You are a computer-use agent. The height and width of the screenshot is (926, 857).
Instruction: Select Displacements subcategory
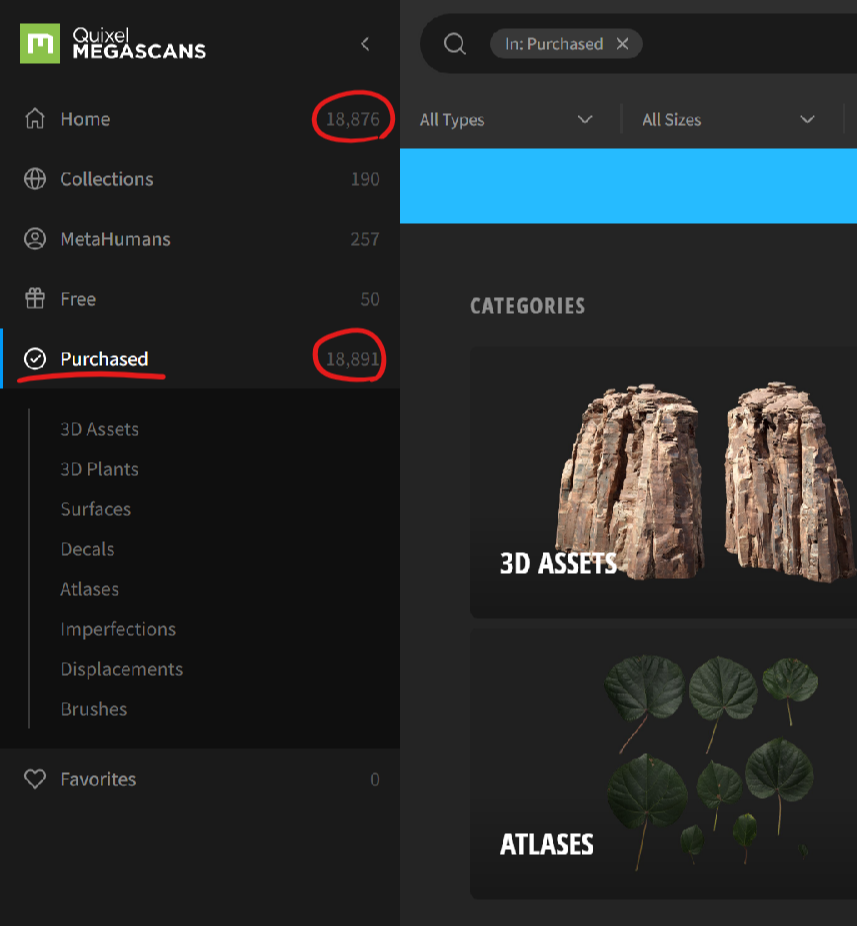coord(121,669)
